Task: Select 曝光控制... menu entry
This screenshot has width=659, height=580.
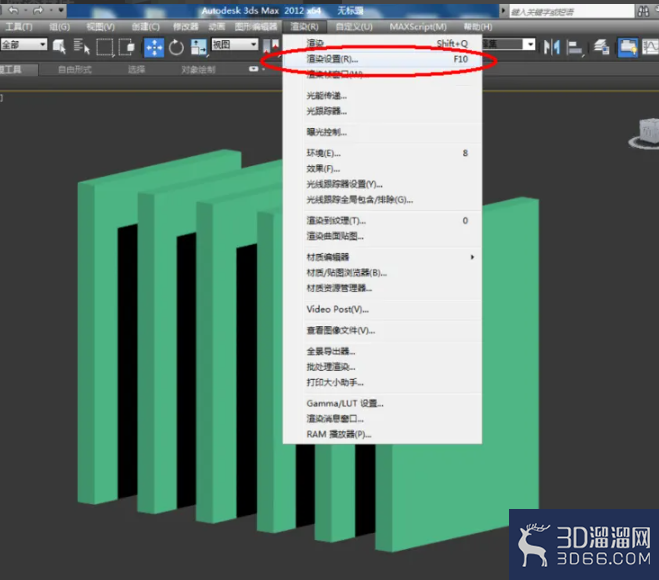Action: coord(382,132)
